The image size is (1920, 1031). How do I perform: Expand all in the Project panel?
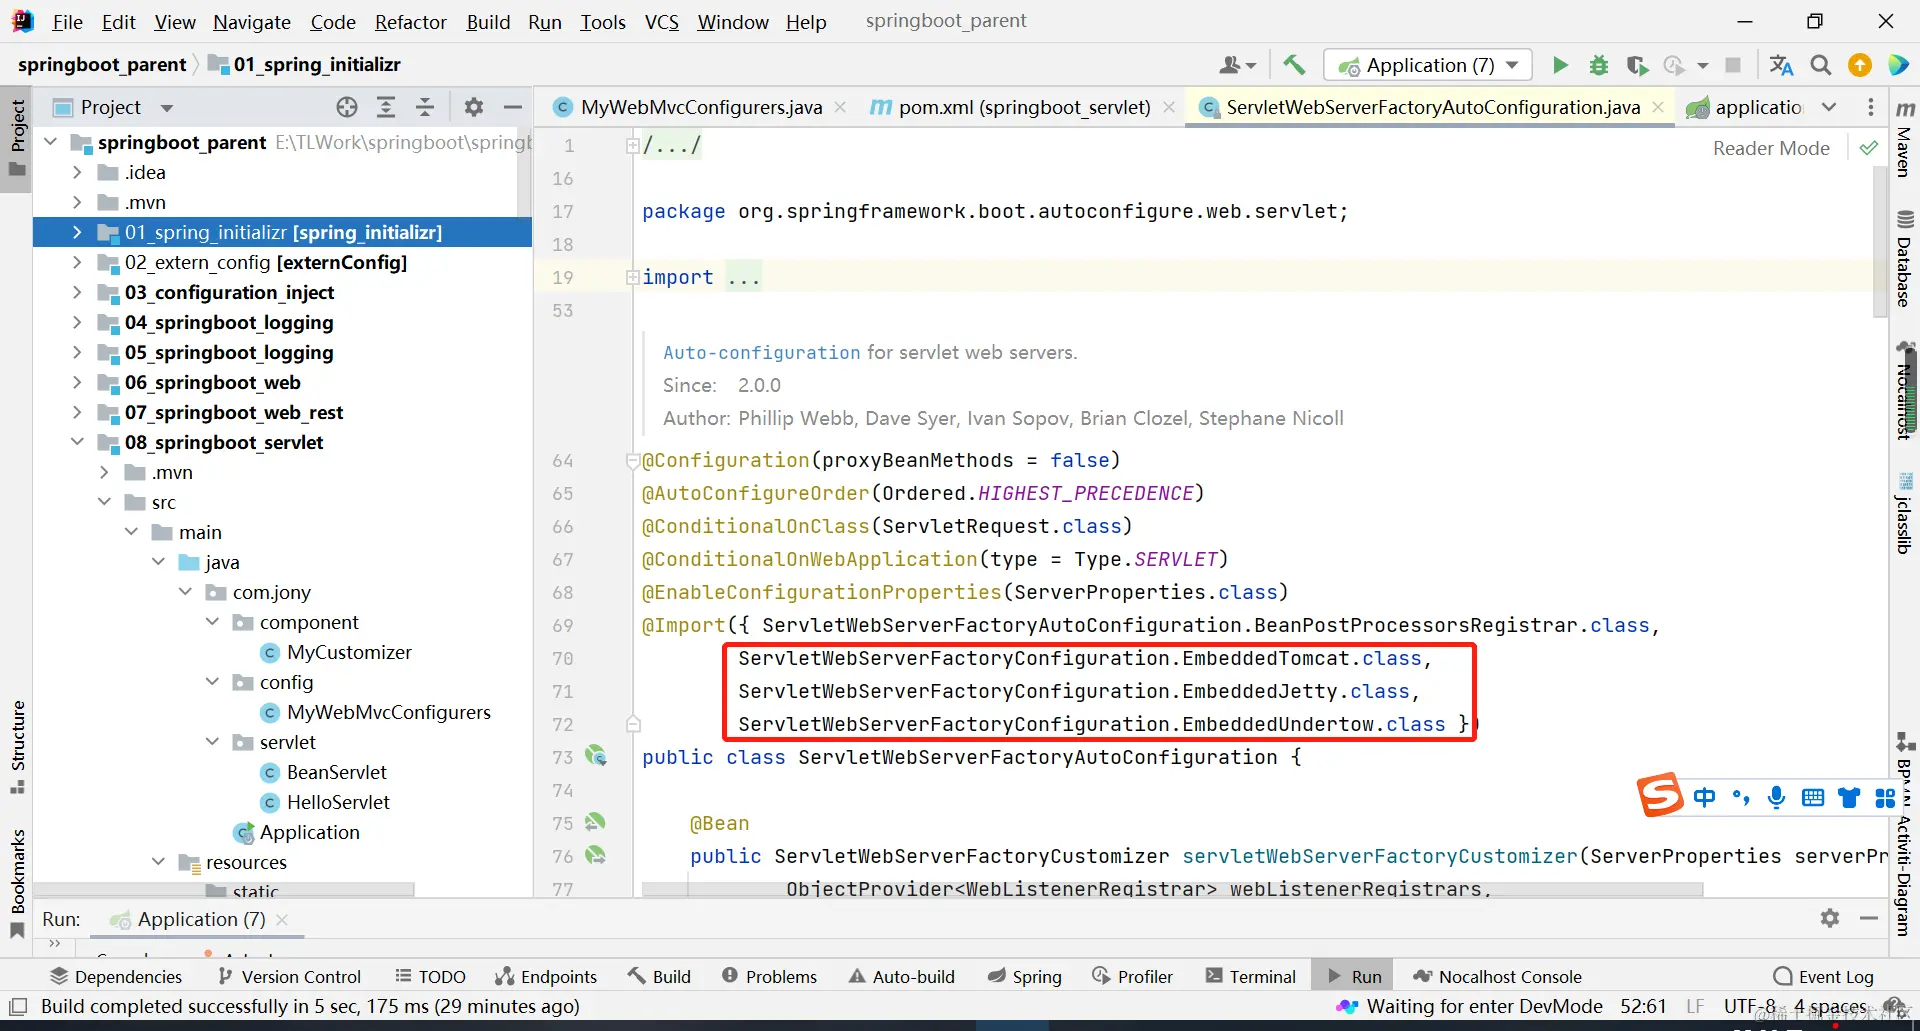(x=386, y=107)
